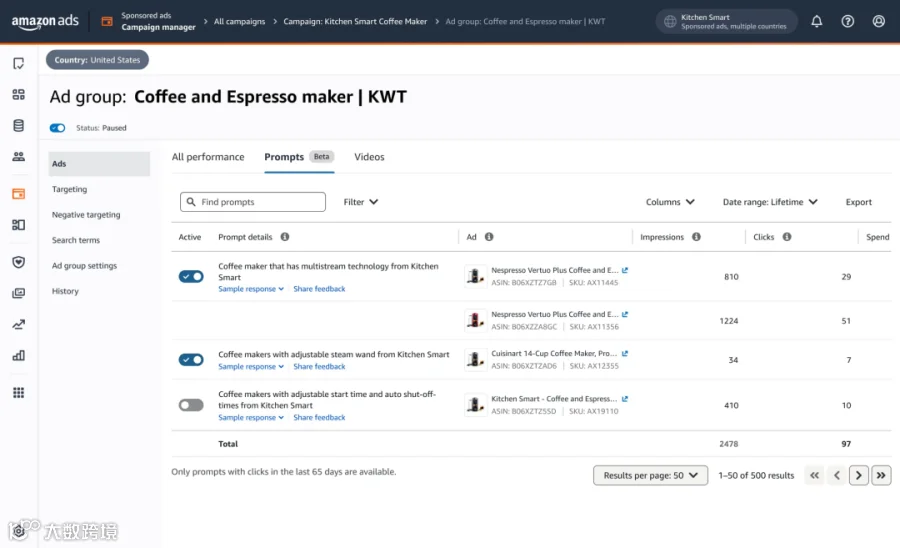Image resolution: width=900 pixels, height=548 pixels.
Task: Open the sidebar nine-dot apps grid icon
Action: [x=18, y=392]
